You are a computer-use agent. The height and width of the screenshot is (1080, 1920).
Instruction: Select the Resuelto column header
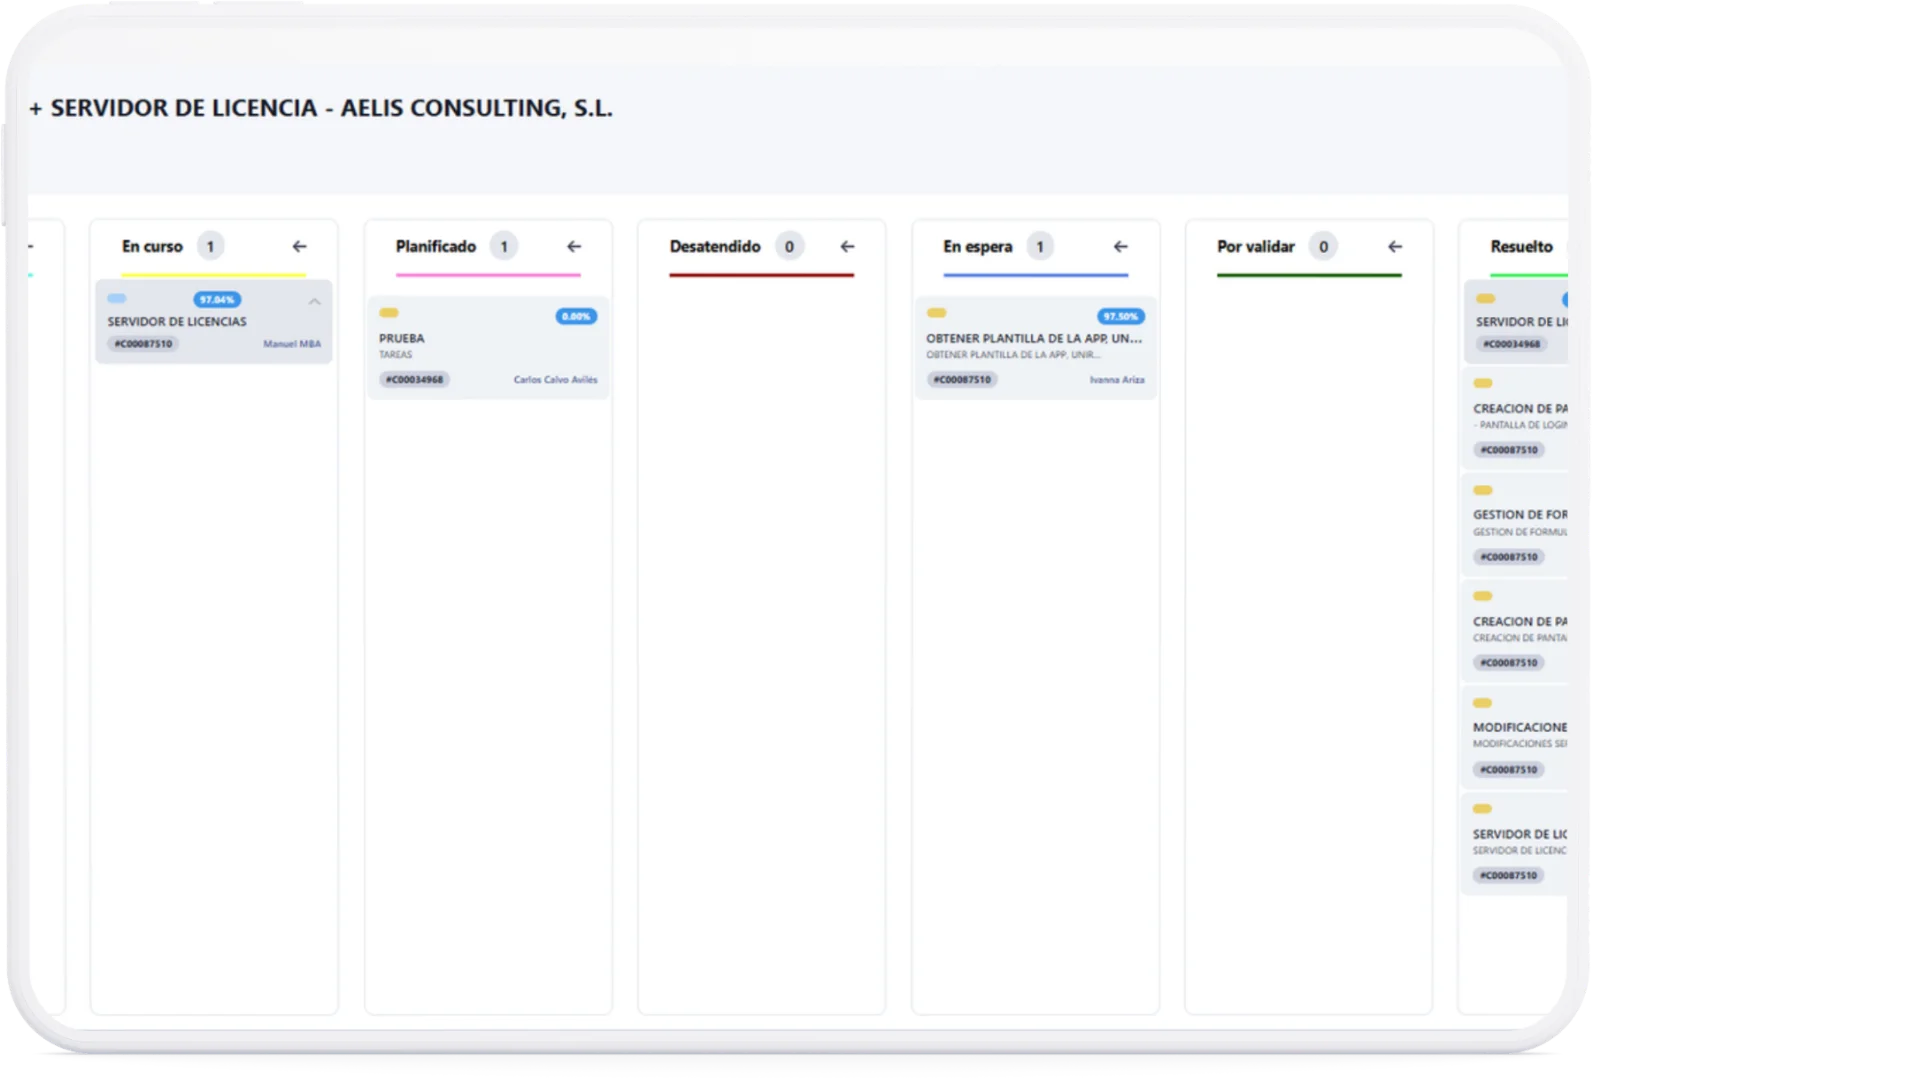[x=1521, y=246]
